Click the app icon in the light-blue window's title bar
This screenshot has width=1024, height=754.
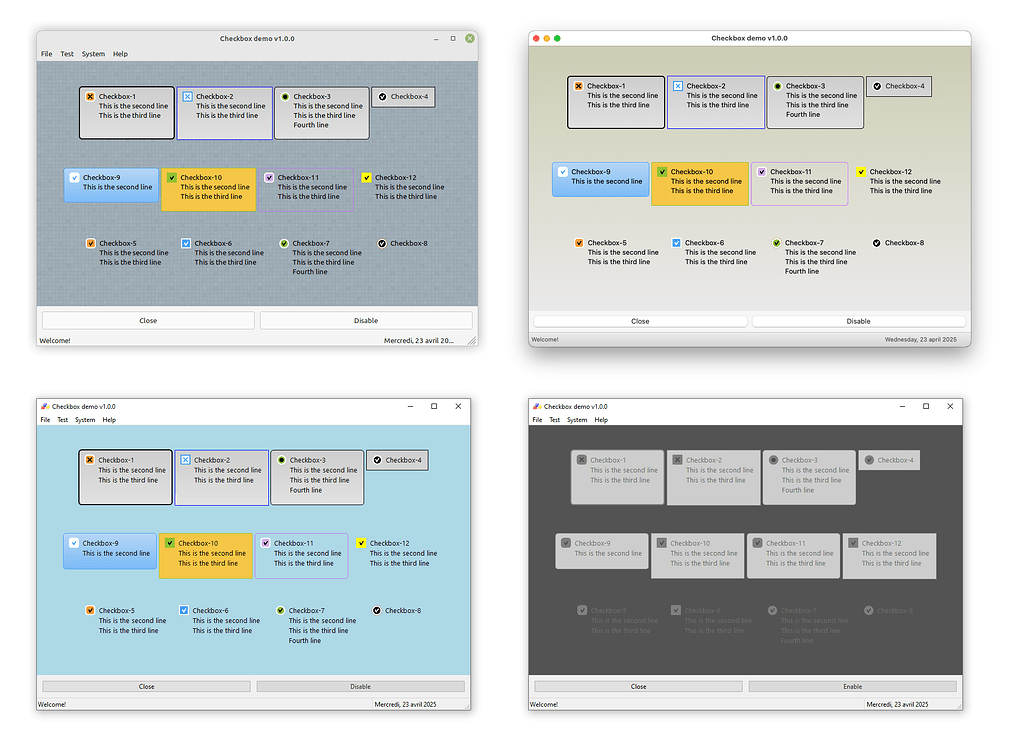point(44,406)
